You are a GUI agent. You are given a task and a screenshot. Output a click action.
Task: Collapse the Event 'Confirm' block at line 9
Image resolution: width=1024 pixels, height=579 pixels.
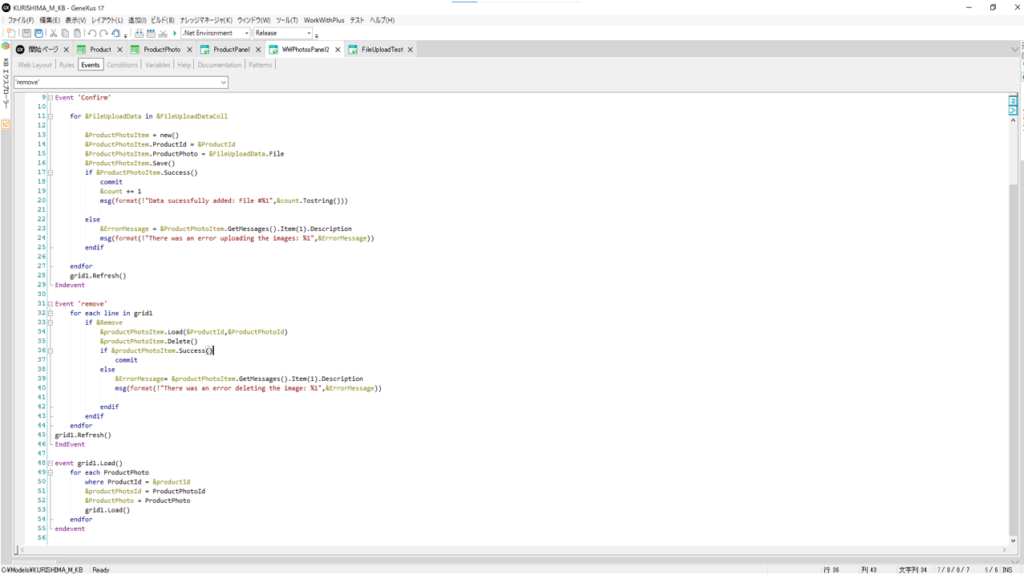[50, 98]
